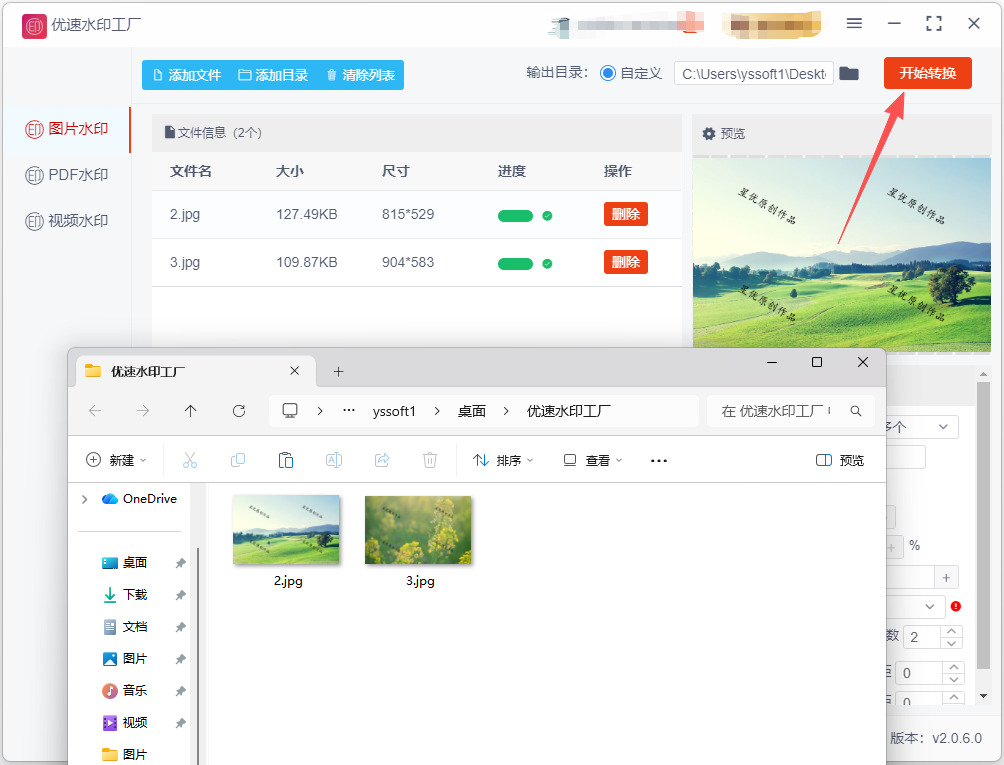Viewport: 1004px width, 765px height.
Task: Click the 2.jpg green progress bar
Action: [x=515, y=216]
